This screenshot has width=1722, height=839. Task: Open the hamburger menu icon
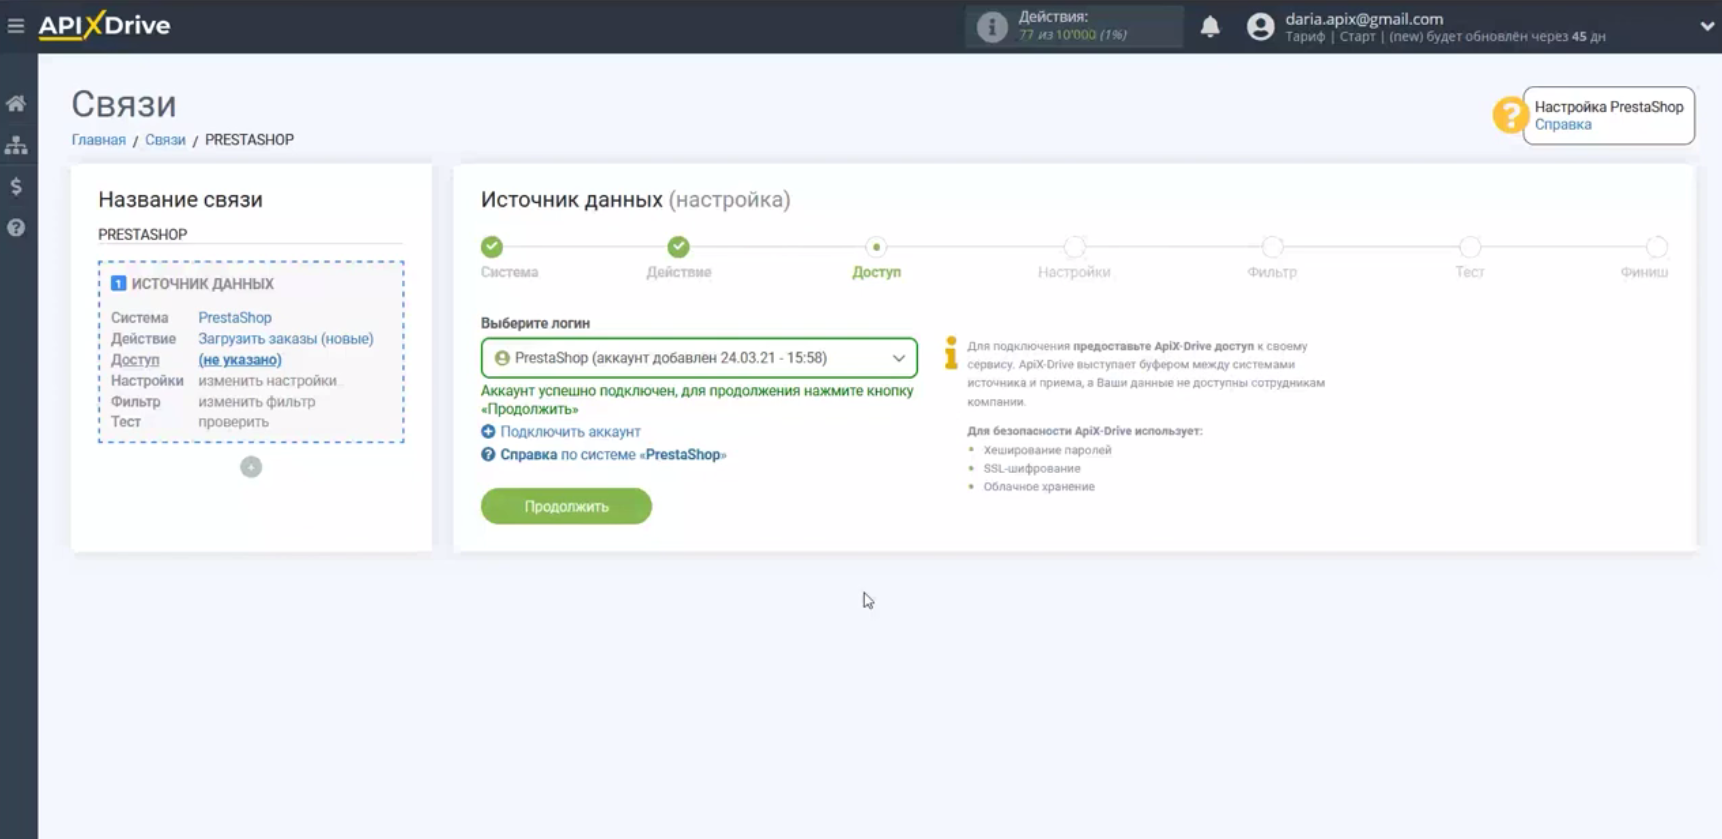point(16,26)
